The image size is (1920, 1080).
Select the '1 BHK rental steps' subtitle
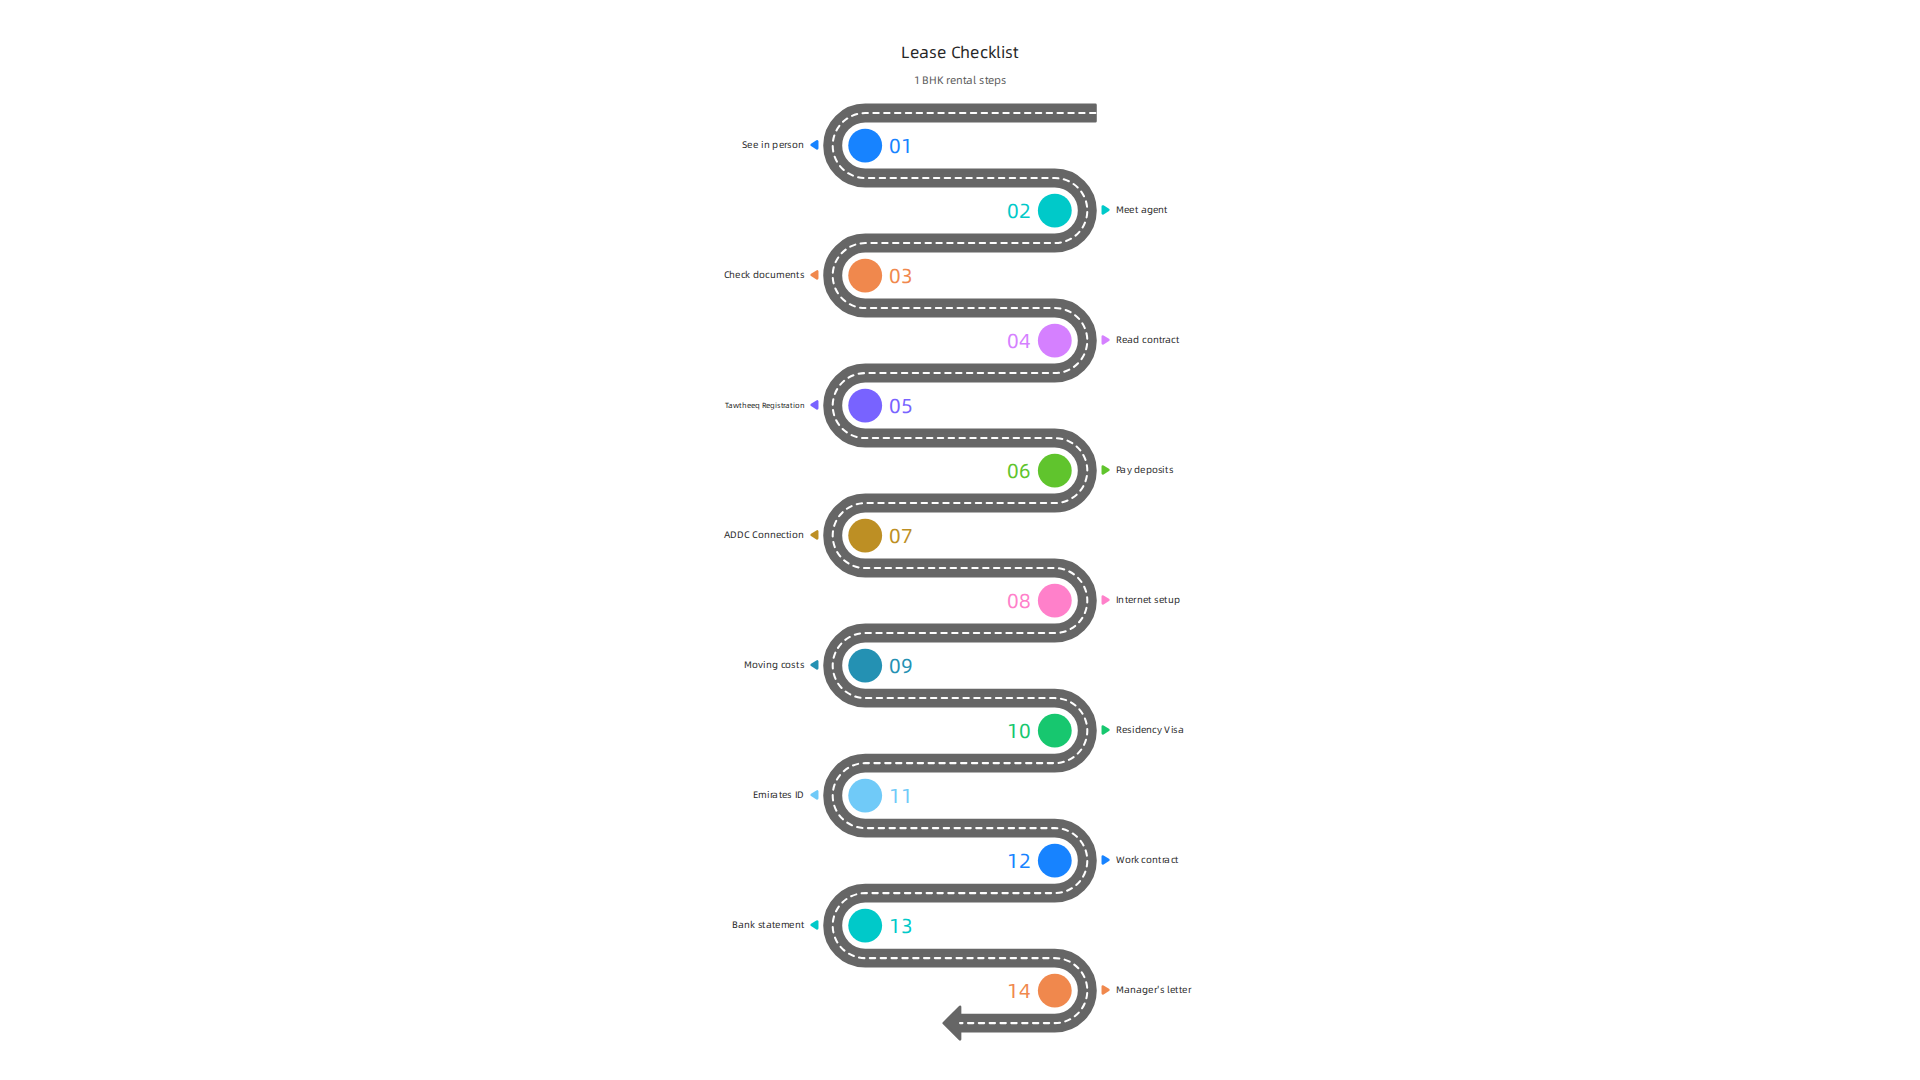pos(960,80)
